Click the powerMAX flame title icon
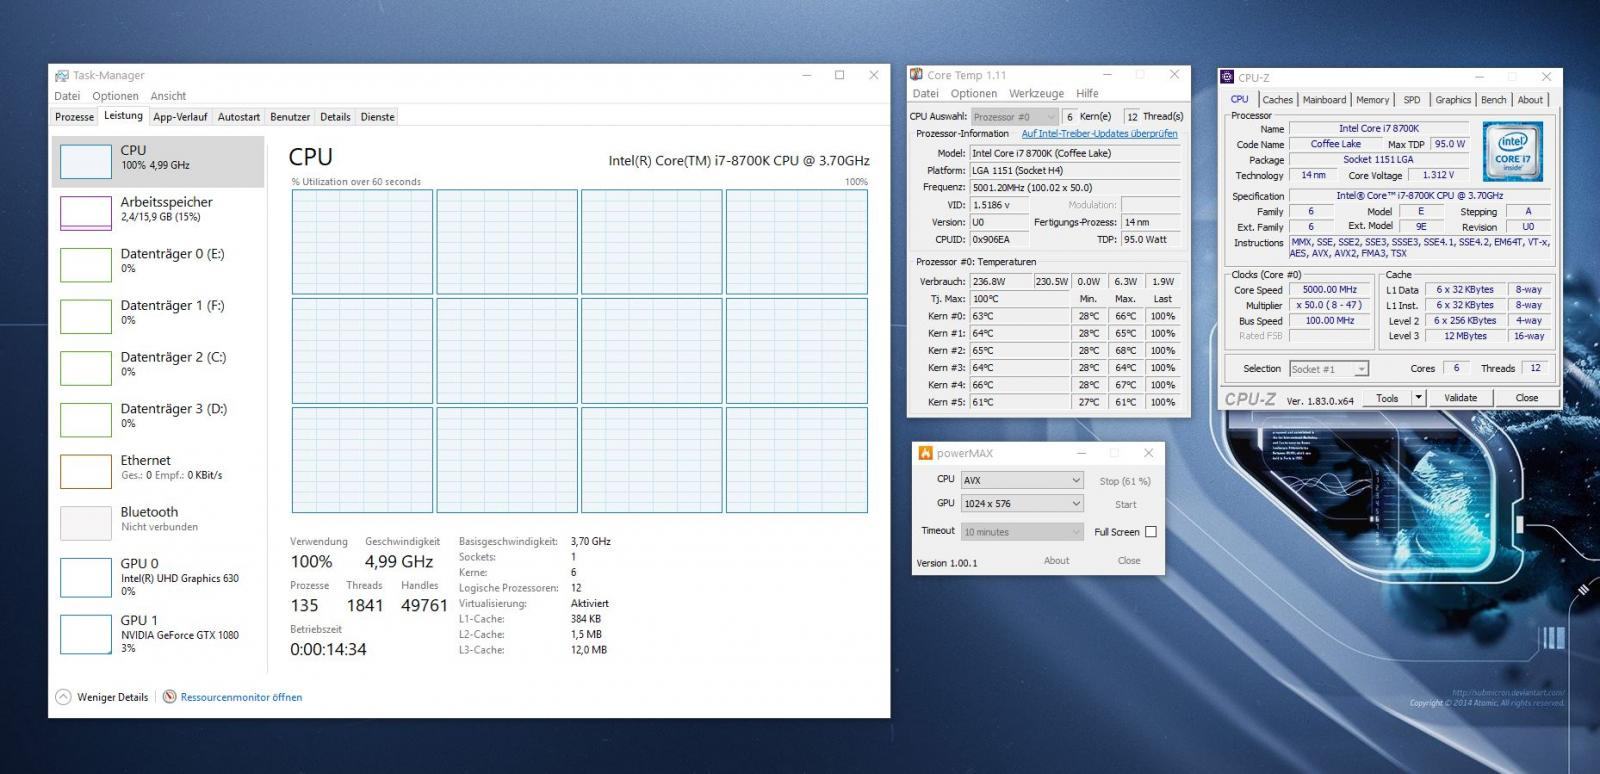 (x=926, y=453)
